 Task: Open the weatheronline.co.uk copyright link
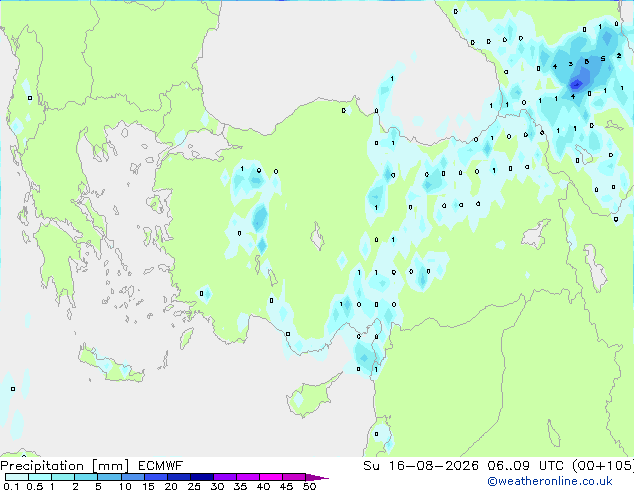tap(550, 481)
